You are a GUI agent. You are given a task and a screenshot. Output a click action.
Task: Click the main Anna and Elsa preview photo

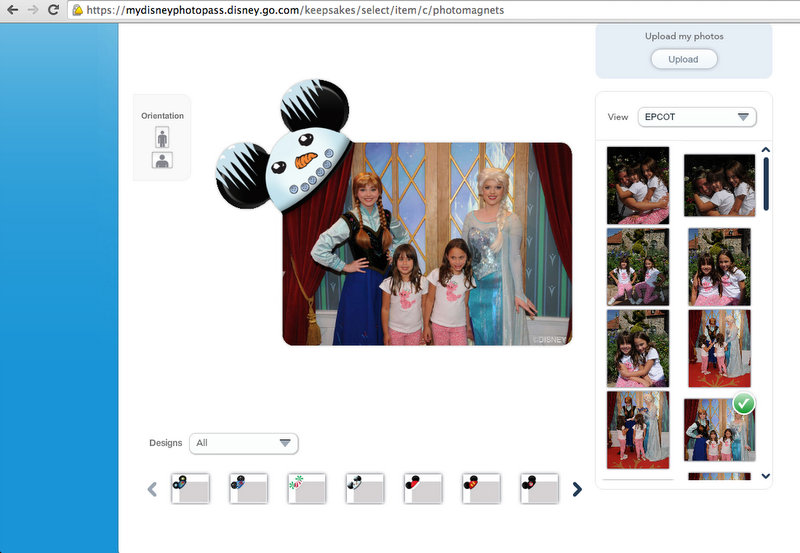pos(428,244)
